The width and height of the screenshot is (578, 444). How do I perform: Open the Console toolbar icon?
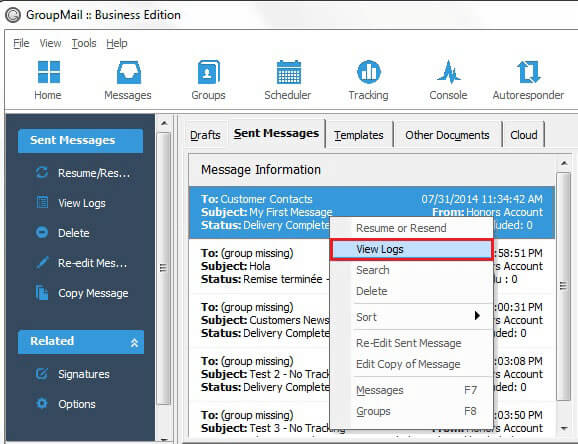449,72
